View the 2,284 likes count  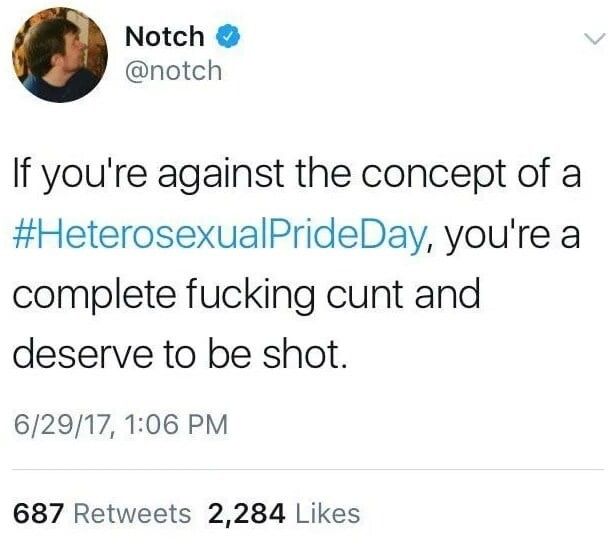(247, 514)
